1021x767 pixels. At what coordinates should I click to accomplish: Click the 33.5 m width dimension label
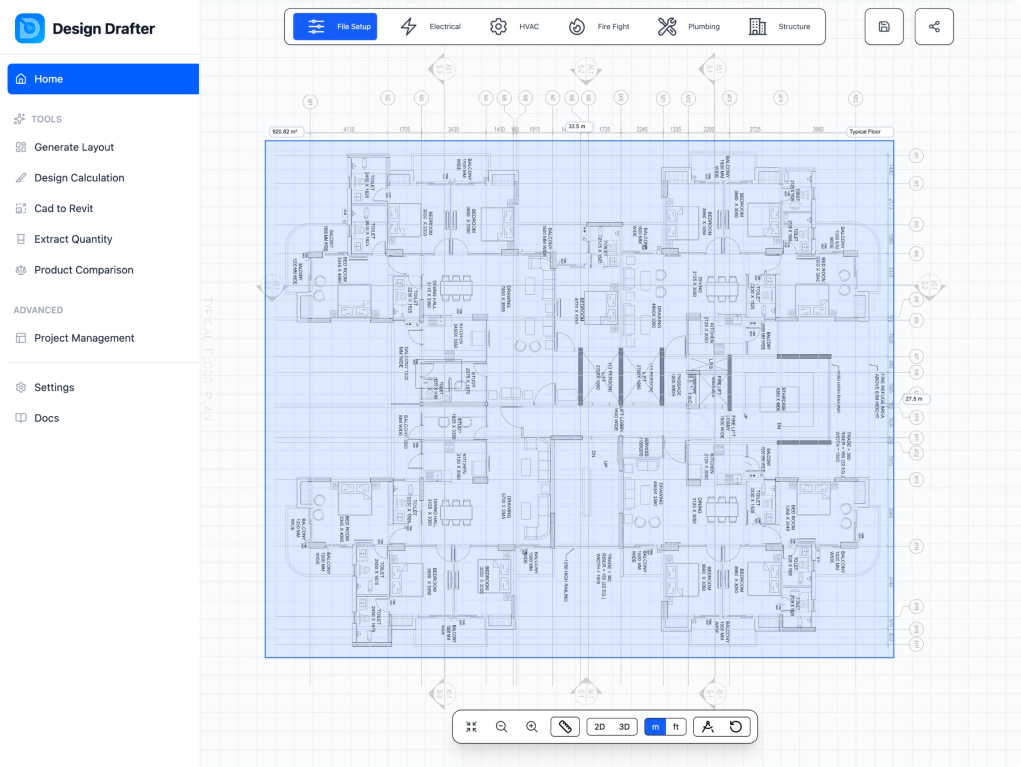click(x=577, y=127)
